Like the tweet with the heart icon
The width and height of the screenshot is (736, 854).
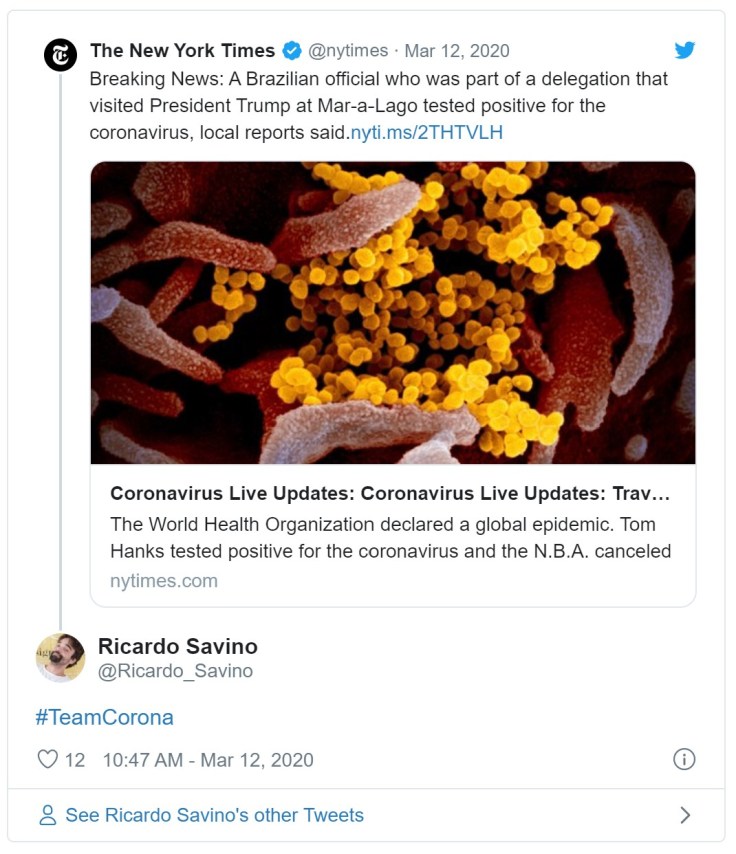coord(47,759)
